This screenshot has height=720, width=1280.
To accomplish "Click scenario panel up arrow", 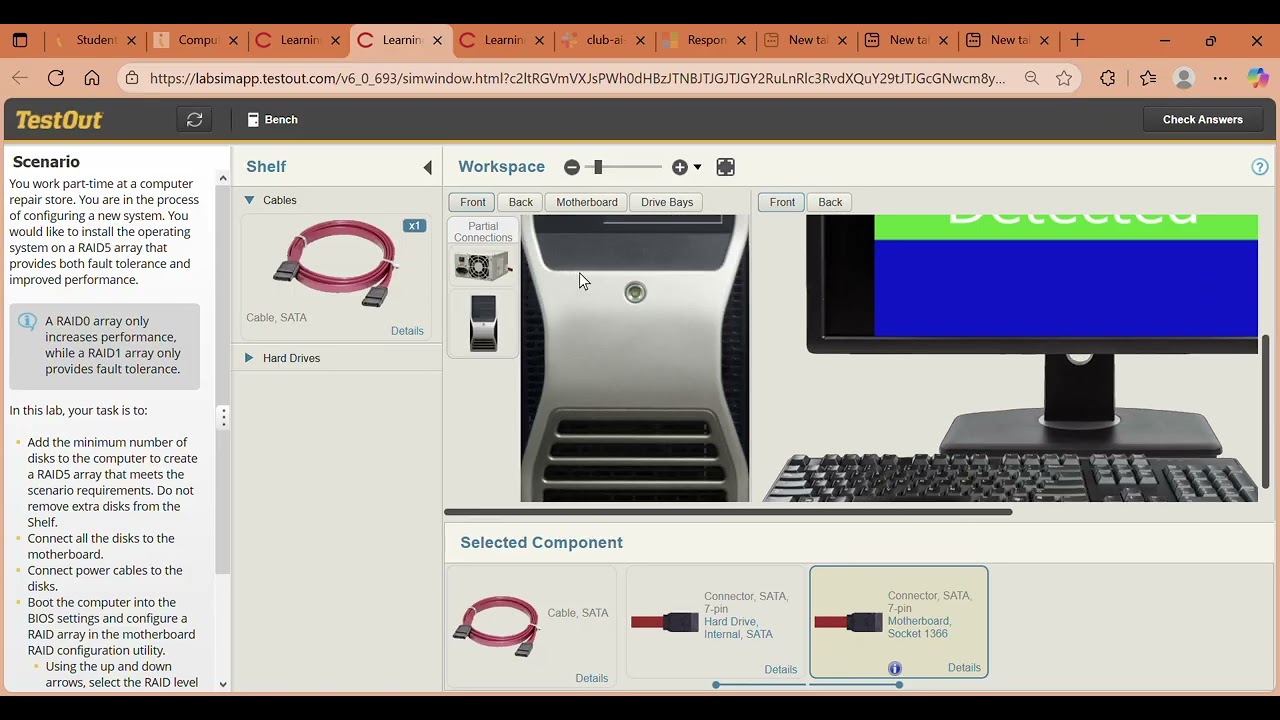I will coord(223,179).
